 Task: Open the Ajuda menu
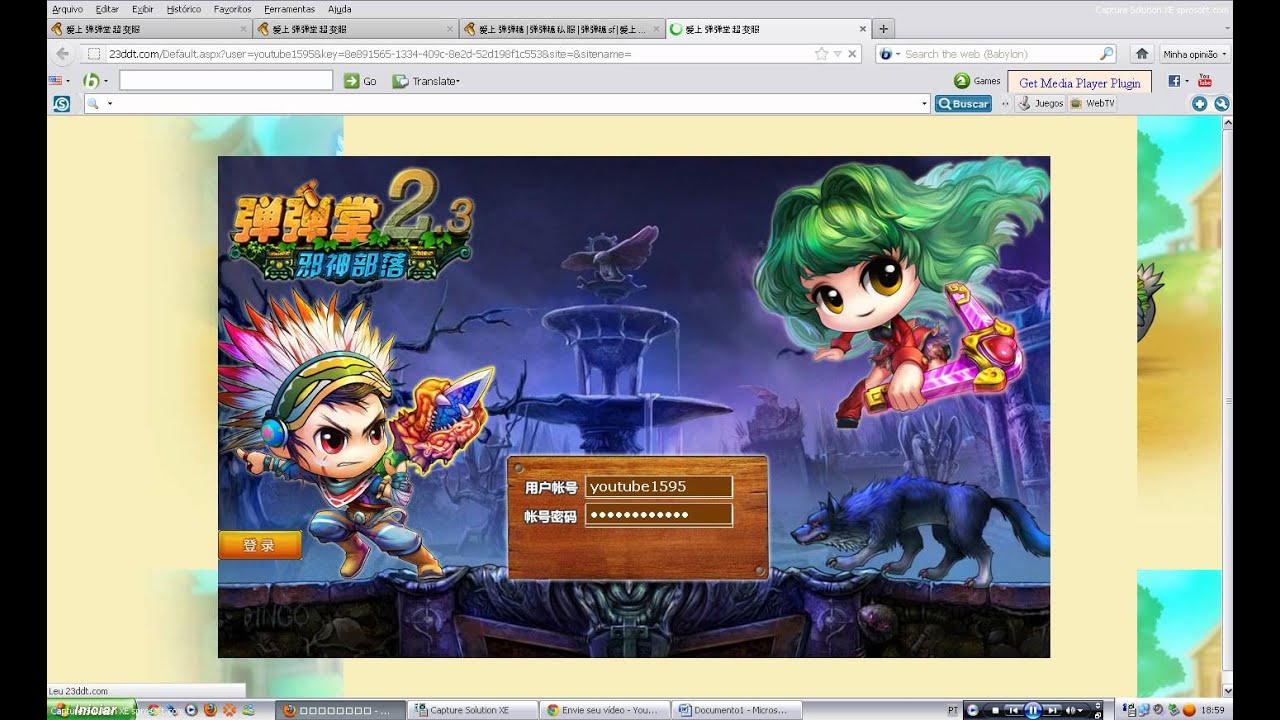pyautogui.click(x=340, y=9)
